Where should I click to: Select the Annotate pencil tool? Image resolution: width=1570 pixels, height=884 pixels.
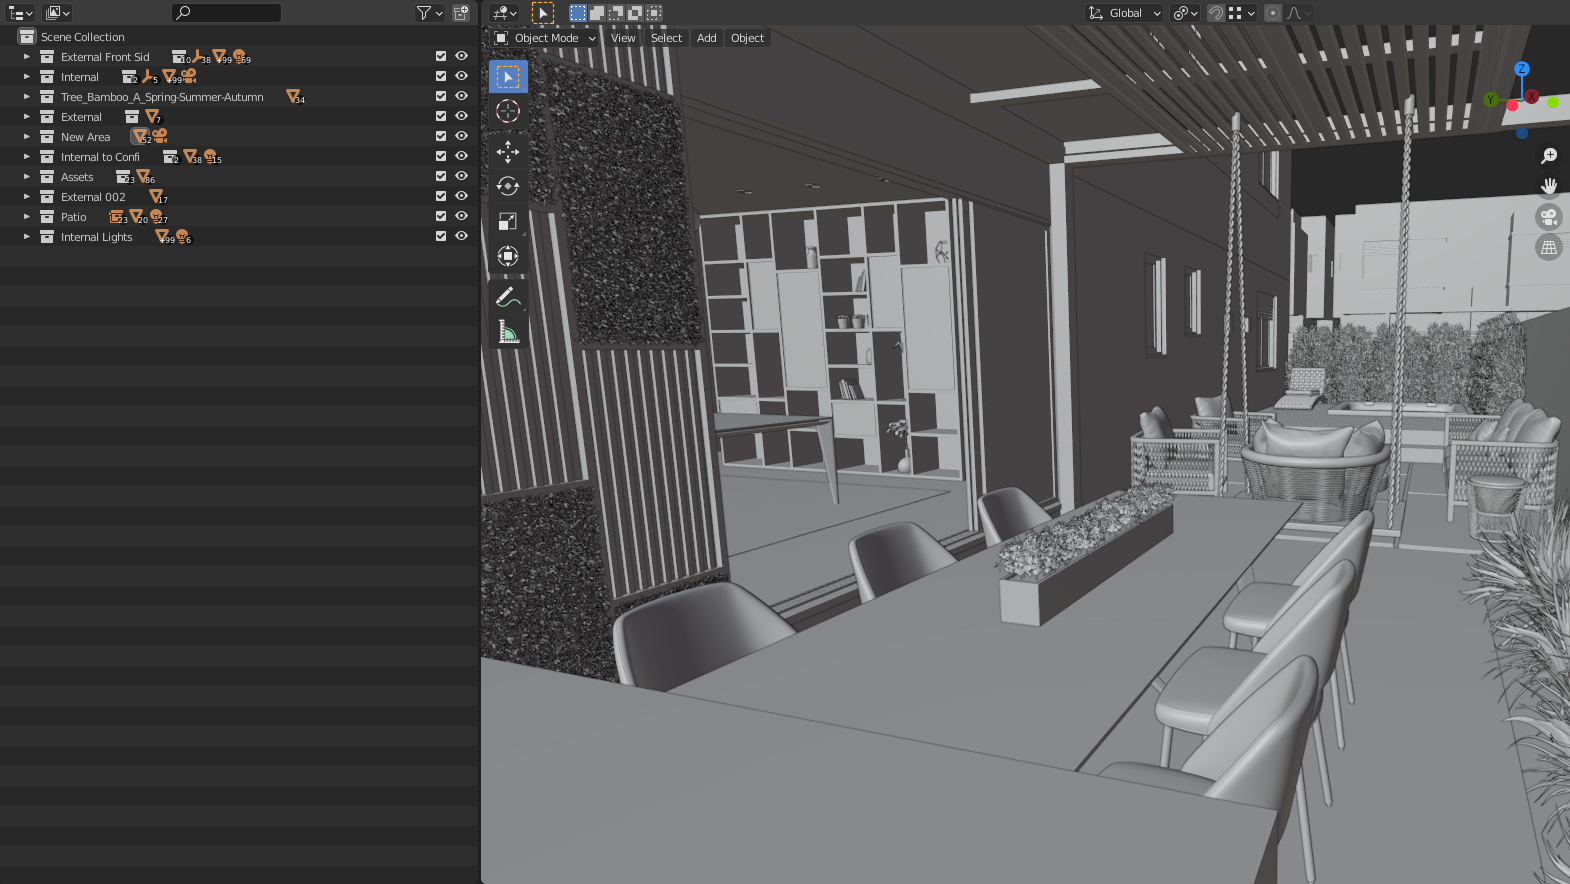click(x=508, y=297)
